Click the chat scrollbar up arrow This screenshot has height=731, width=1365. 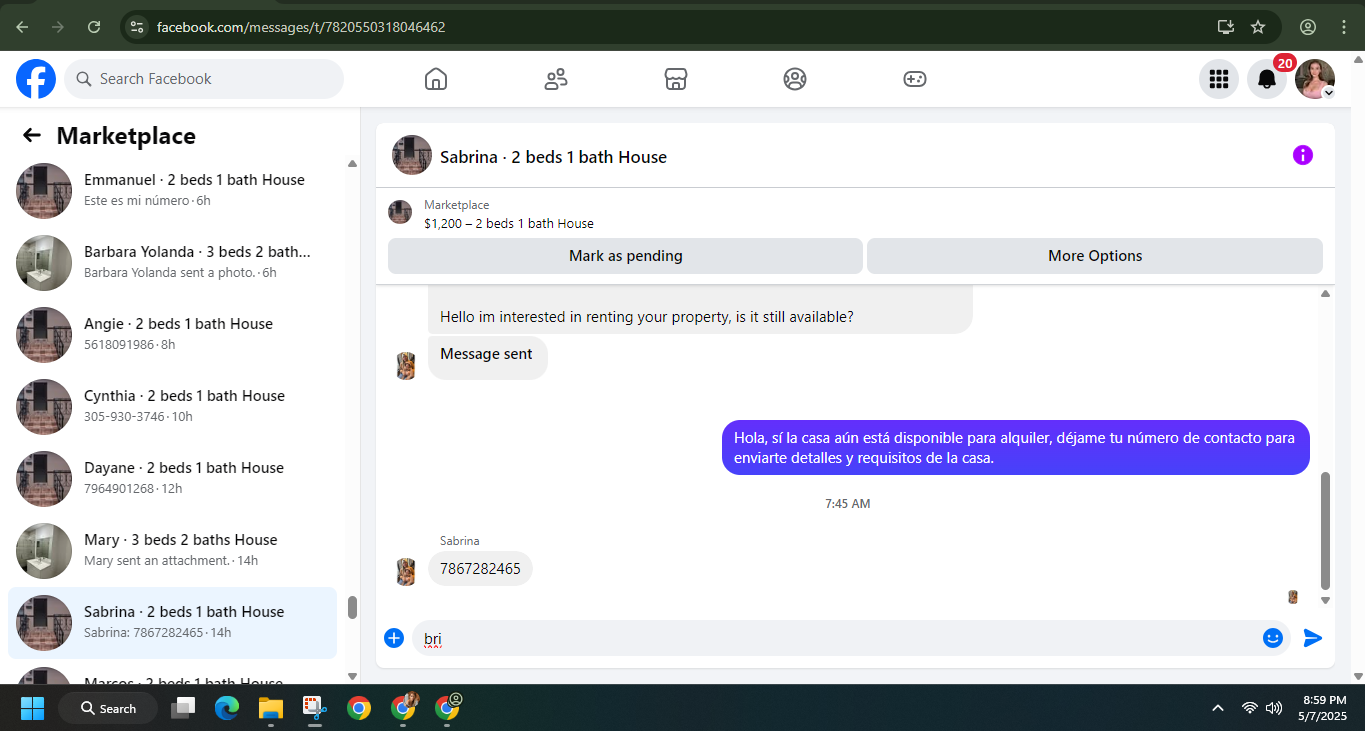1326,294
